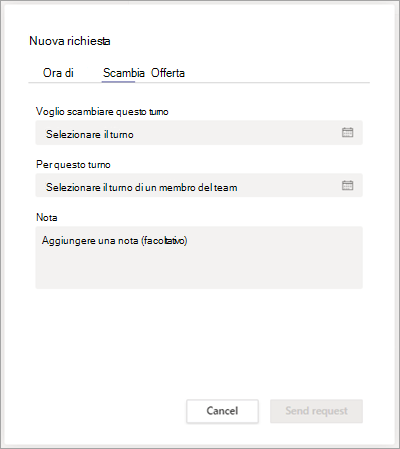Focus the Aggiungere una nota text area
400x449 pixels.
[199, 257]
